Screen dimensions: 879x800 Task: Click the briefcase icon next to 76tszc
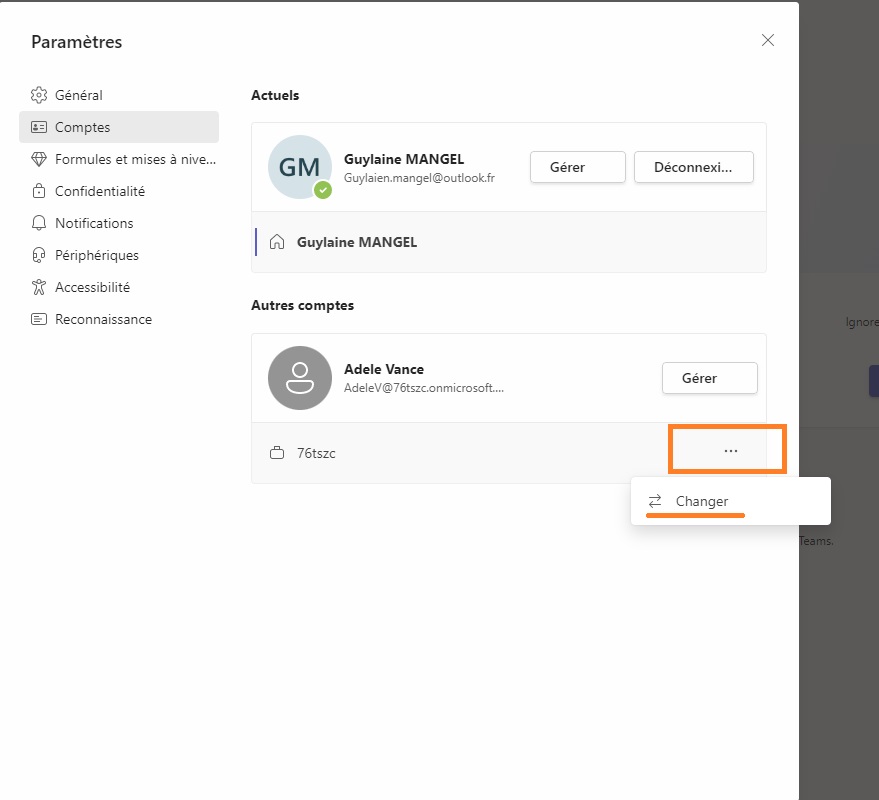click(277, 453)
